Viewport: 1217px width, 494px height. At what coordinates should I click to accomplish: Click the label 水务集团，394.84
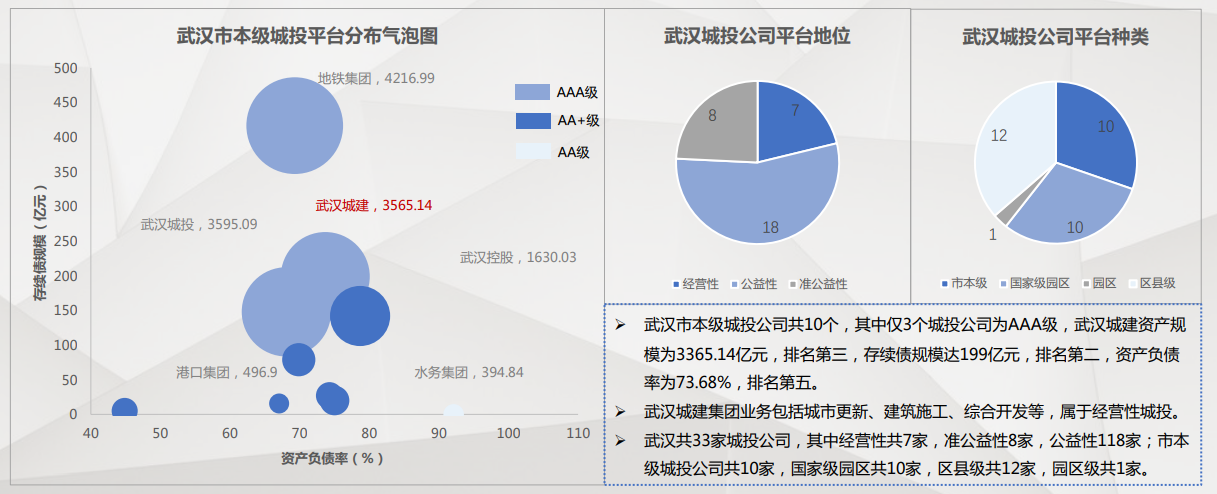pos(469,372)
